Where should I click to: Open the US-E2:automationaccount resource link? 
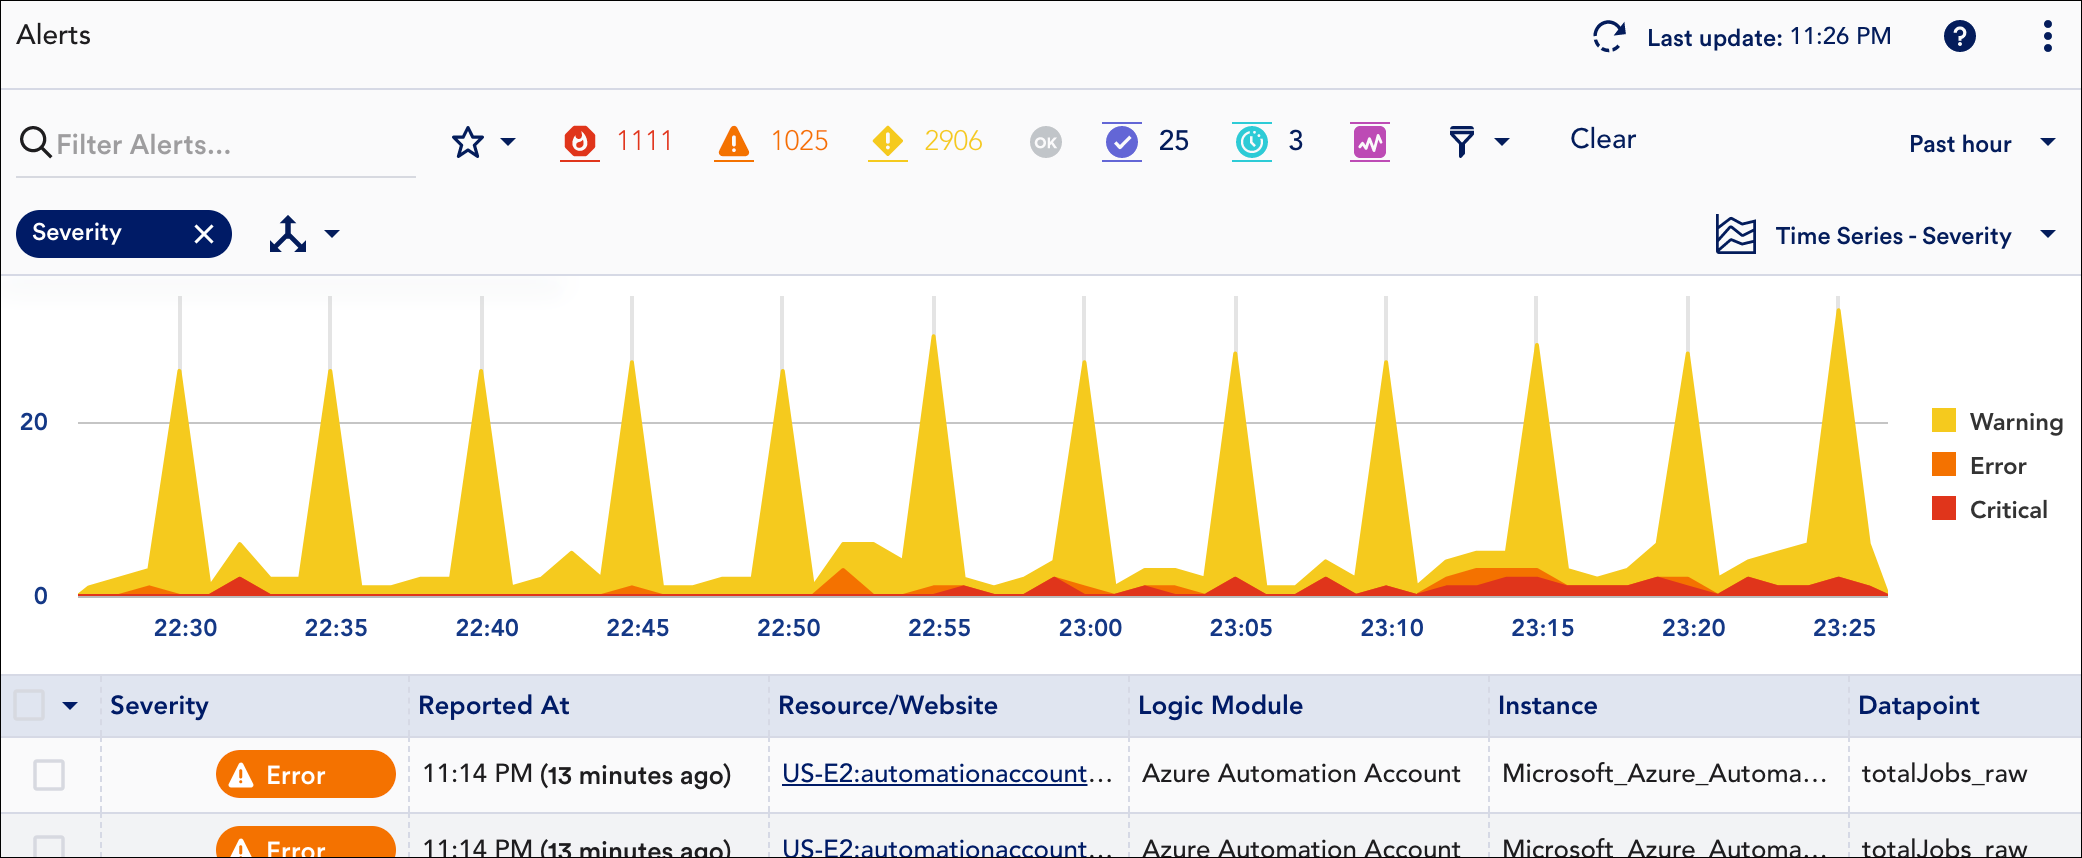coord(946,773)
